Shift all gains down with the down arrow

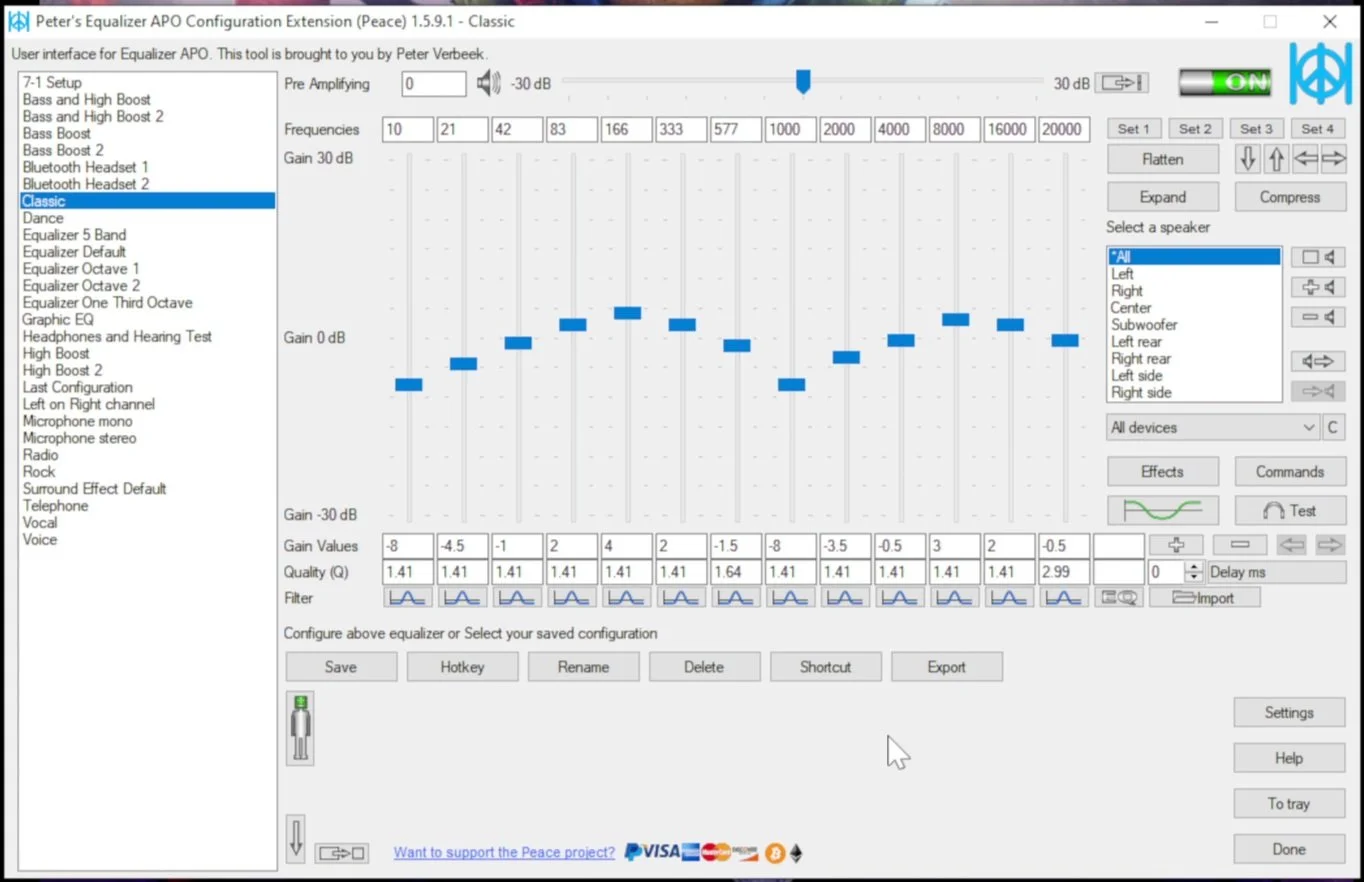[1247, 159]
